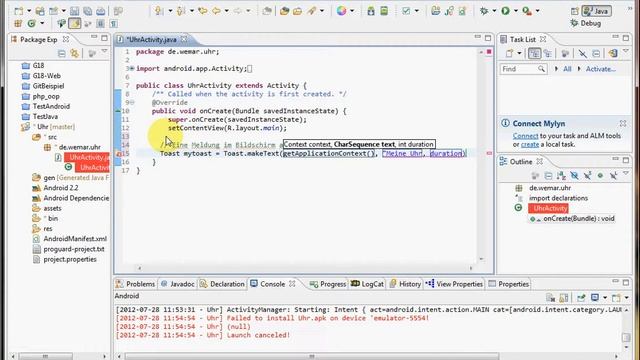Click the color wheel toolbar icon

(342, 11)
